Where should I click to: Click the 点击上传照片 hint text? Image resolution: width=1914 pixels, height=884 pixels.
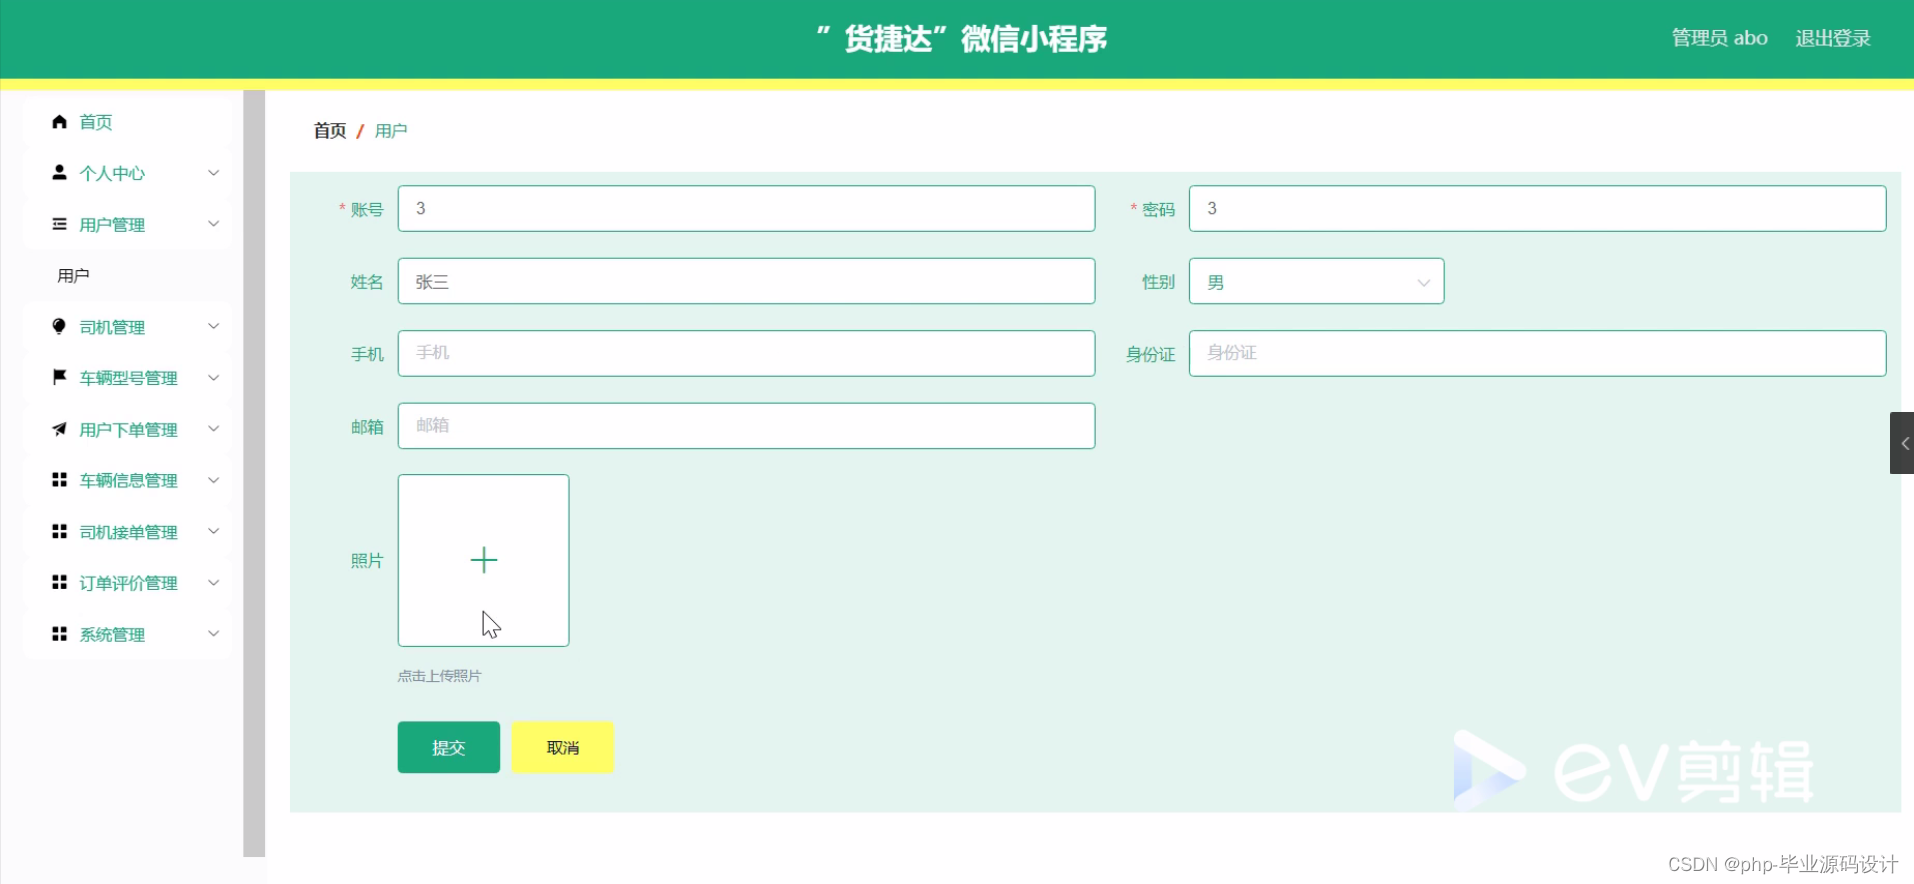point(439,676)
